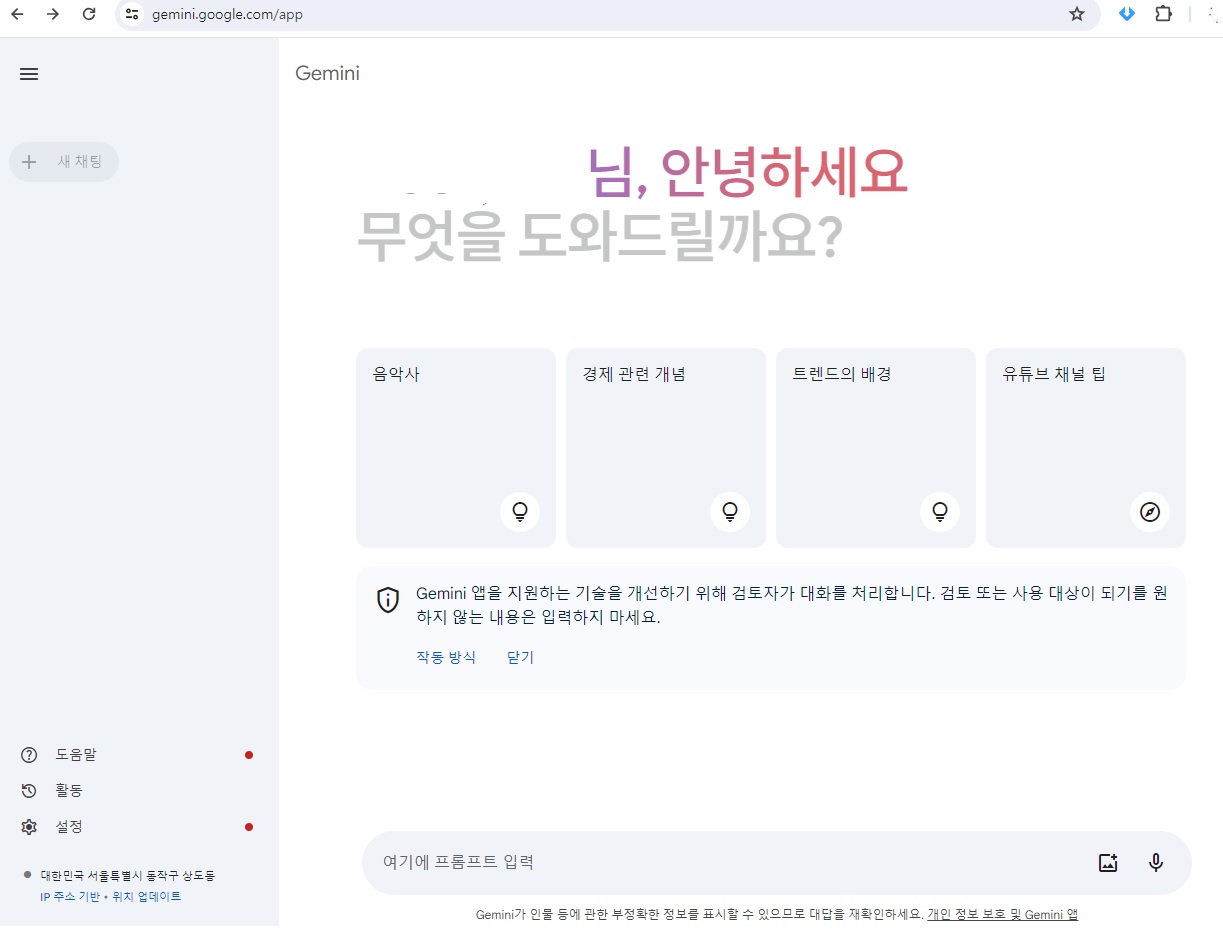Collapse sidebar with the hamburger menu icon
The width and height of the screenshot is (1223, 930).
(x=29, y=74)
